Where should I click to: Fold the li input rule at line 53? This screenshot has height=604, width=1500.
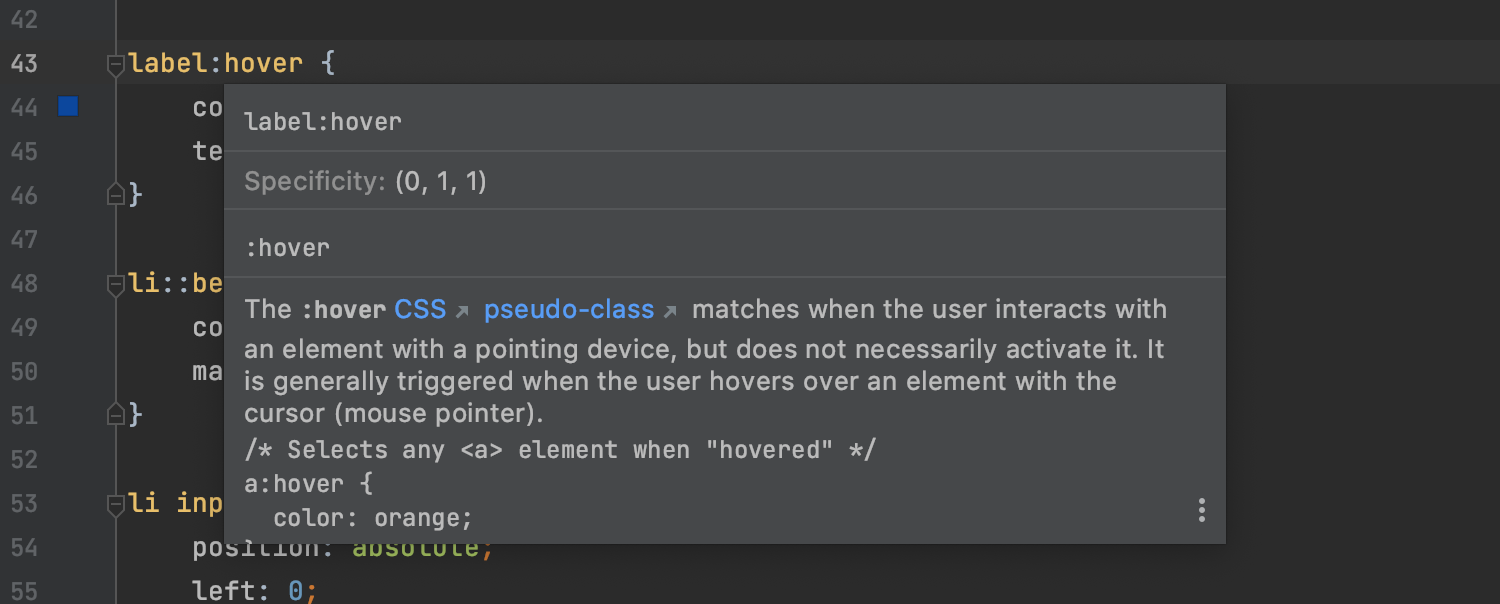(x=116, y=505)
